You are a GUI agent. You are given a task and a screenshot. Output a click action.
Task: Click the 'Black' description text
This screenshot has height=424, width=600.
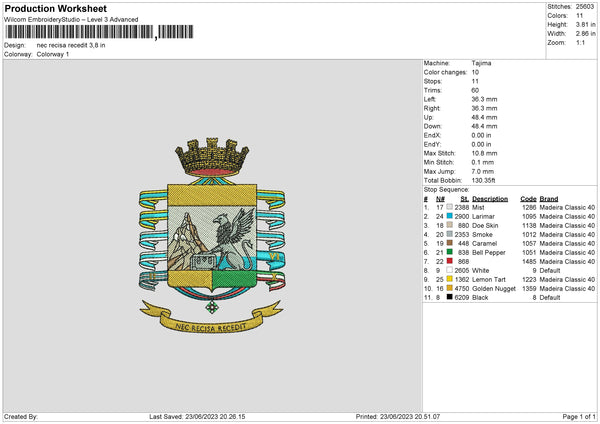coord(480,297)
